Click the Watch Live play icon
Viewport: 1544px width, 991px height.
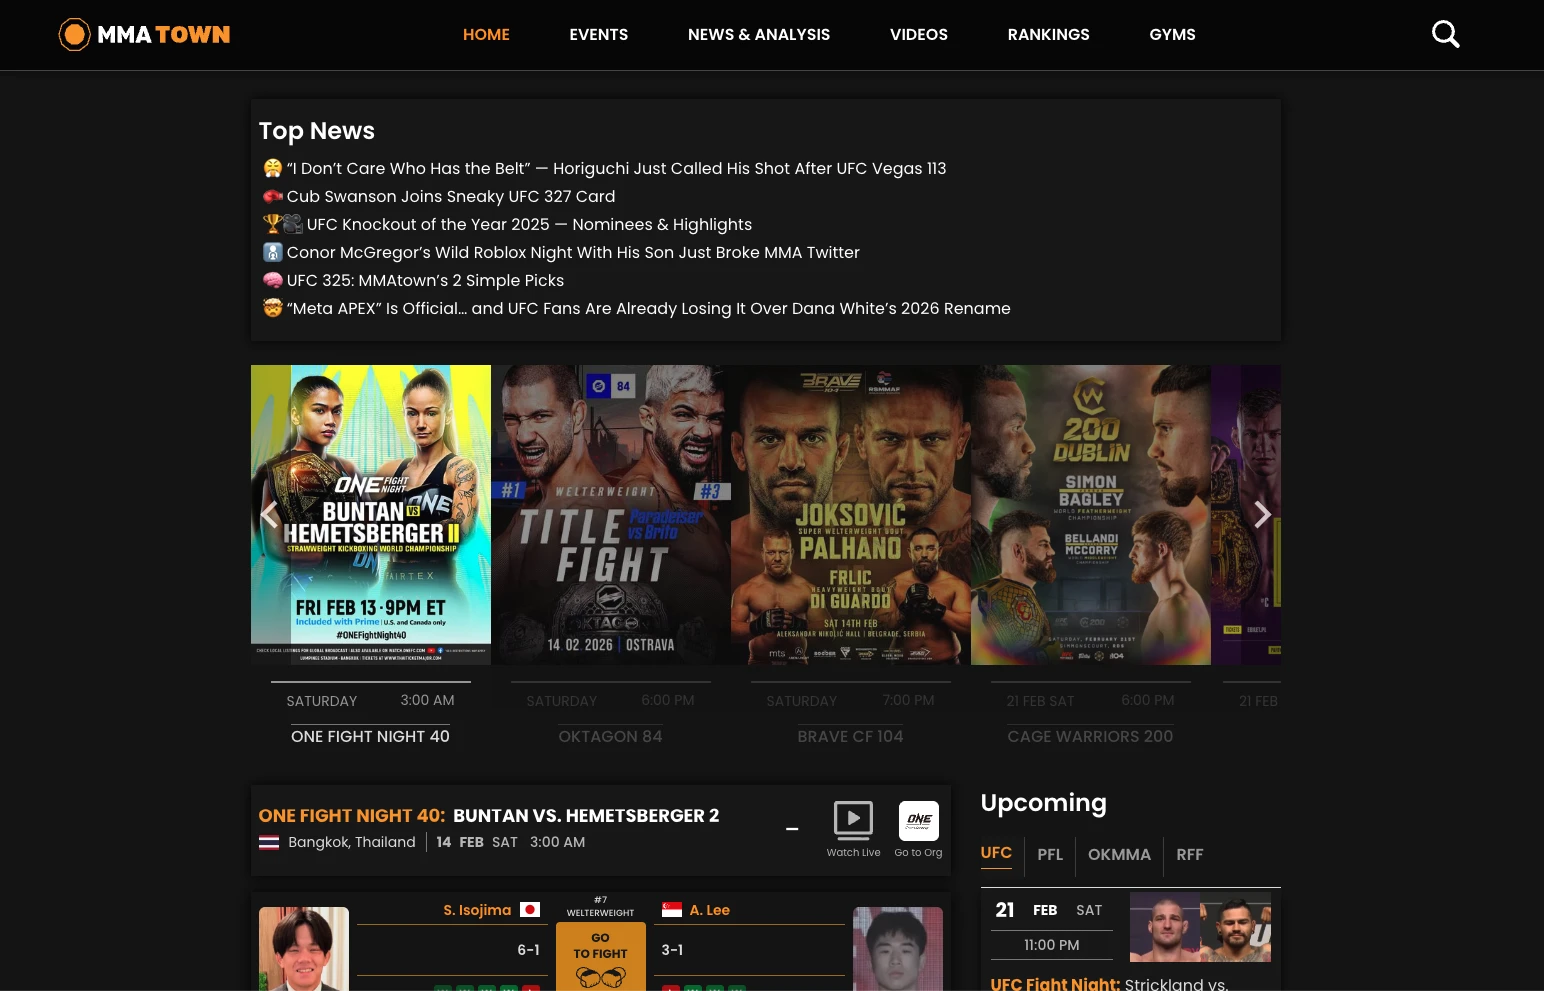(853, 820)
